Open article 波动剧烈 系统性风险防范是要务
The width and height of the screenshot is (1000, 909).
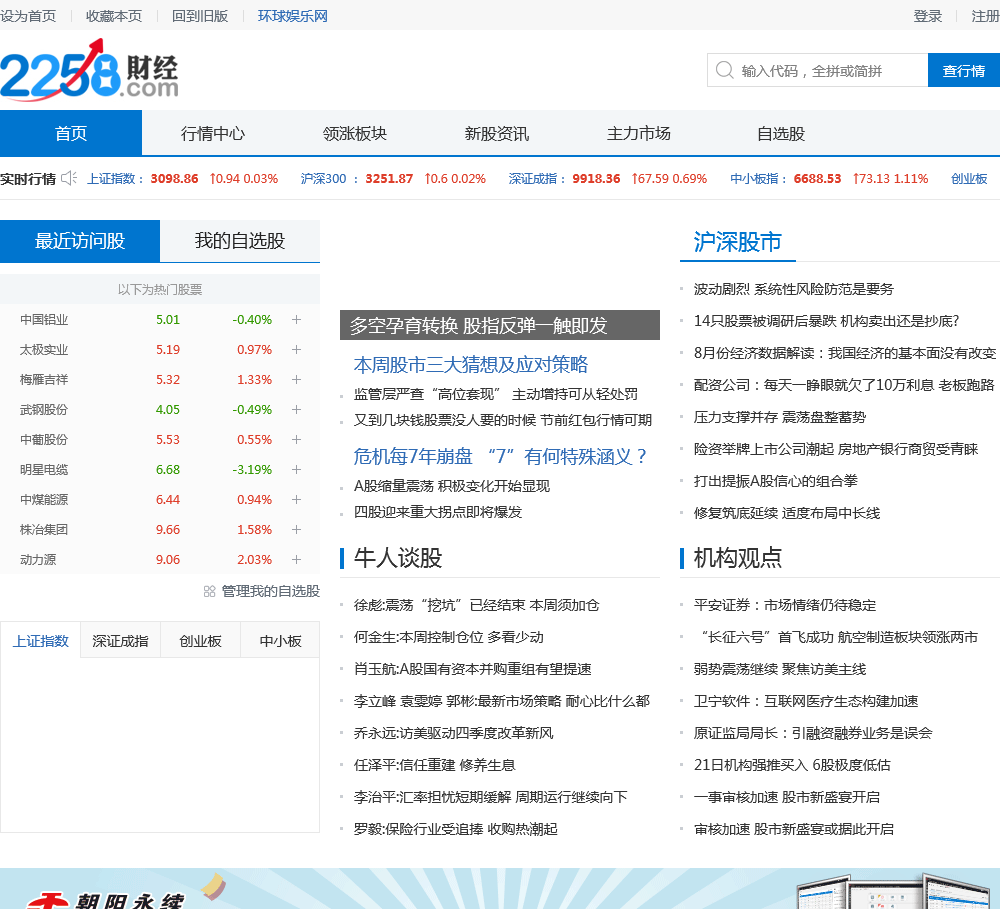[x=794, y=289]
